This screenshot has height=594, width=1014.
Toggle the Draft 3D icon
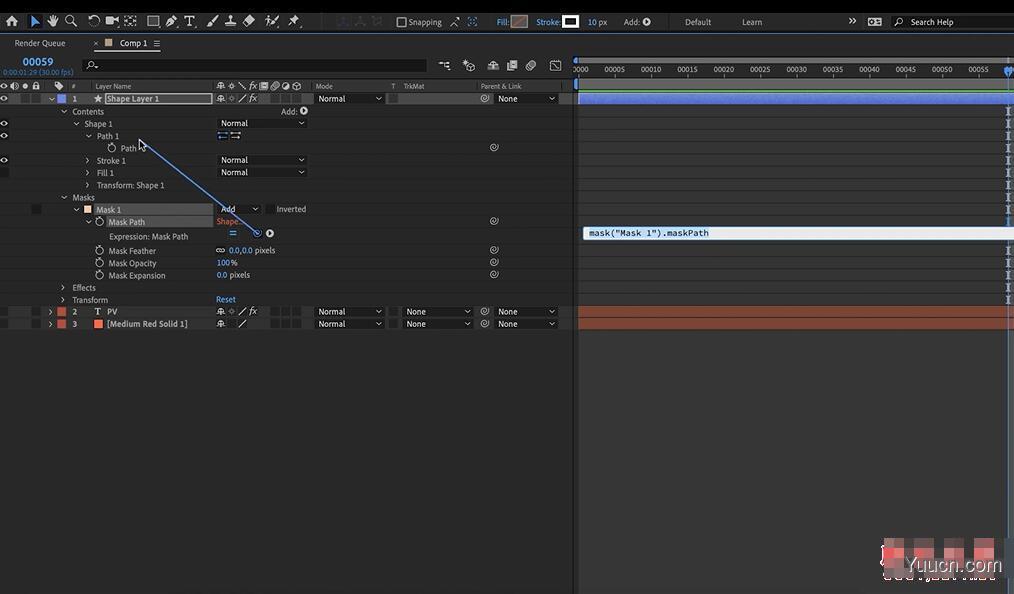coord(469,65)
